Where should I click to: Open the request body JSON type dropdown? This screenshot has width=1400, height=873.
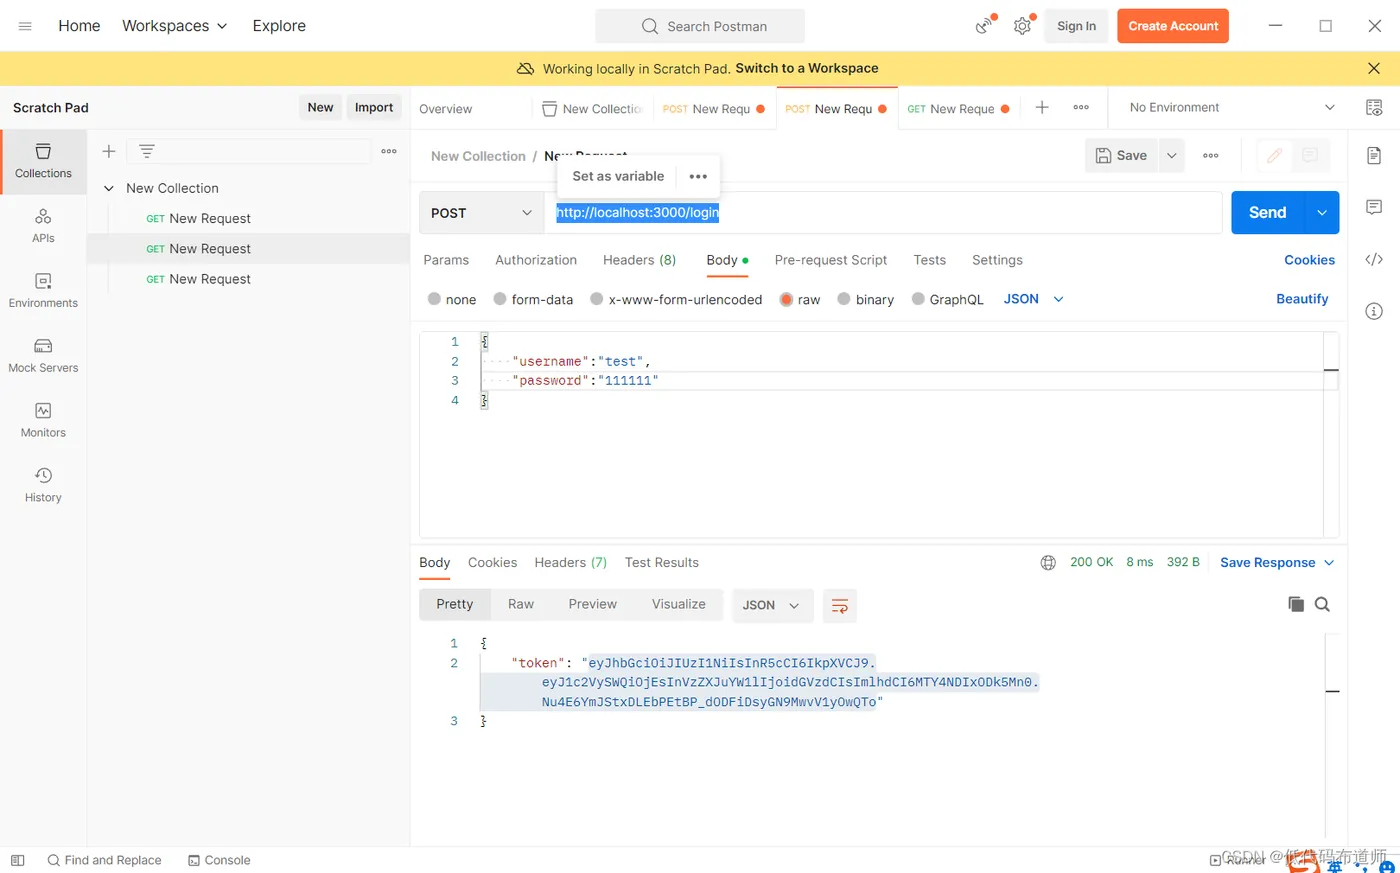tap(1034, 299)
